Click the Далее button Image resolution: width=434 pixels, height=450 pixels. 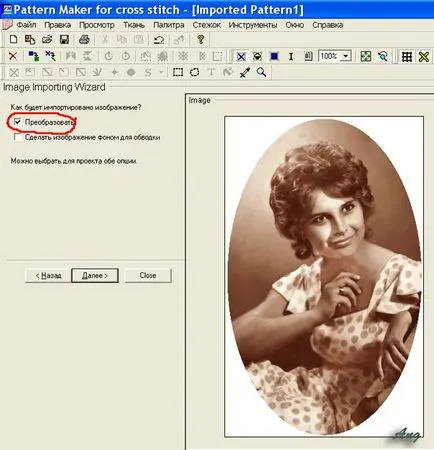(x=95, y=276)
